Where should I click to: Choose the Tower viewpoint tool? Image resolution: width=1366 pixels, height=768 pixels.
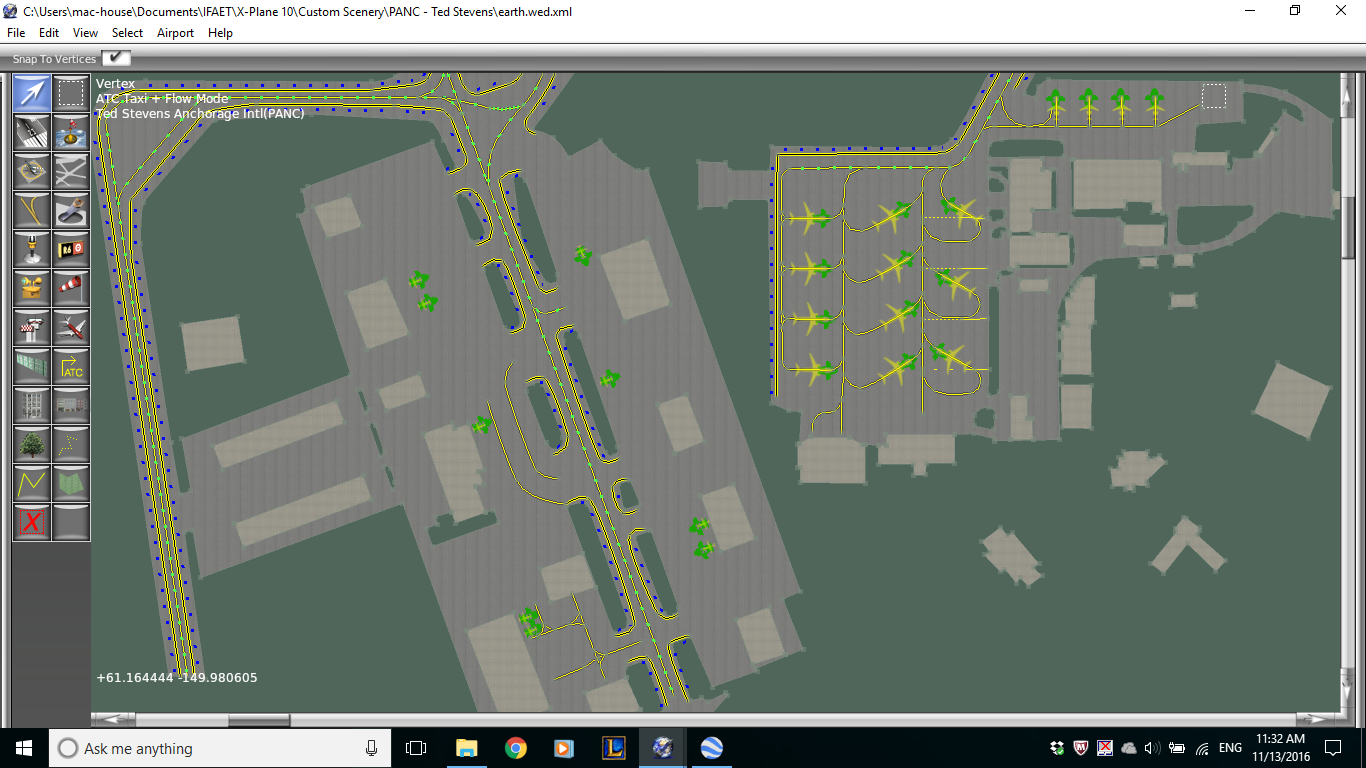[32, 327]
